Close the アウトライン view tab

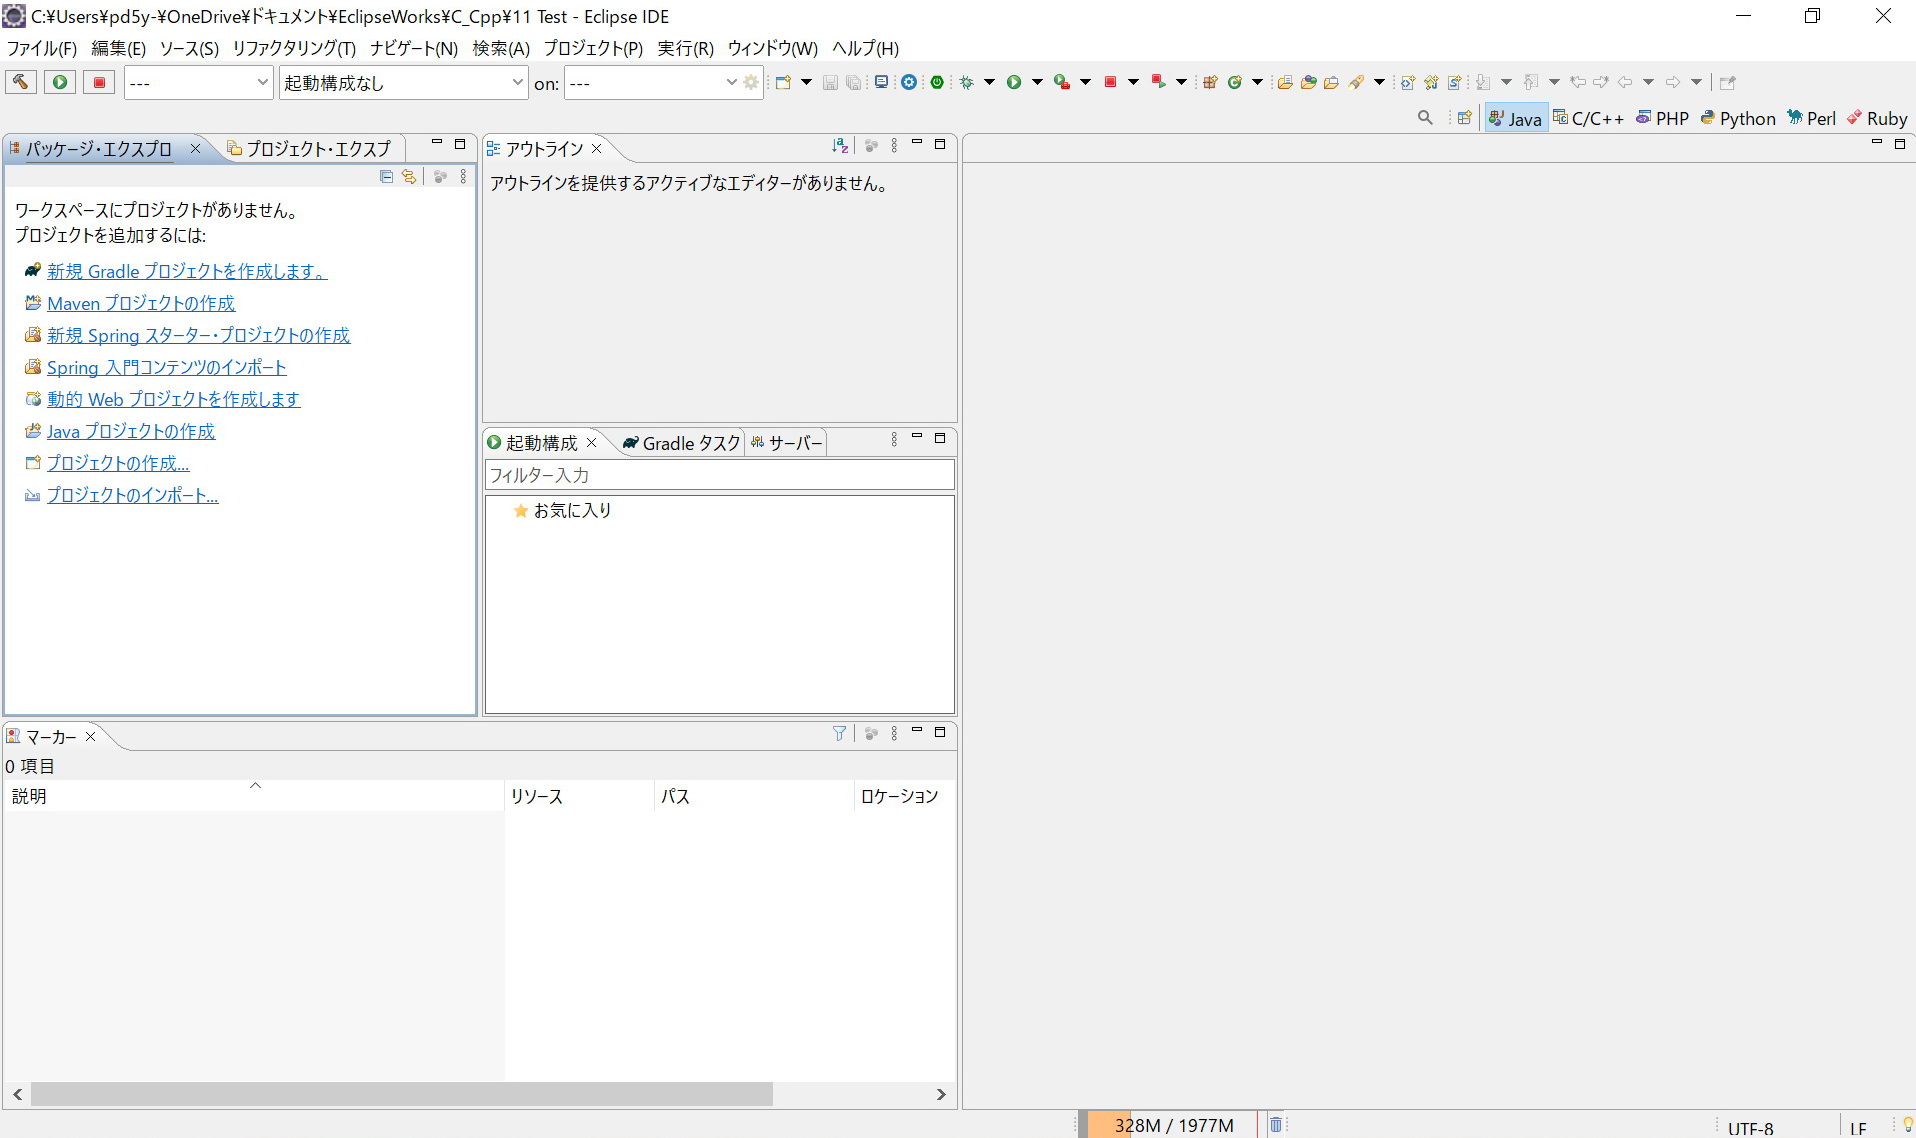[x=597, y=148]
